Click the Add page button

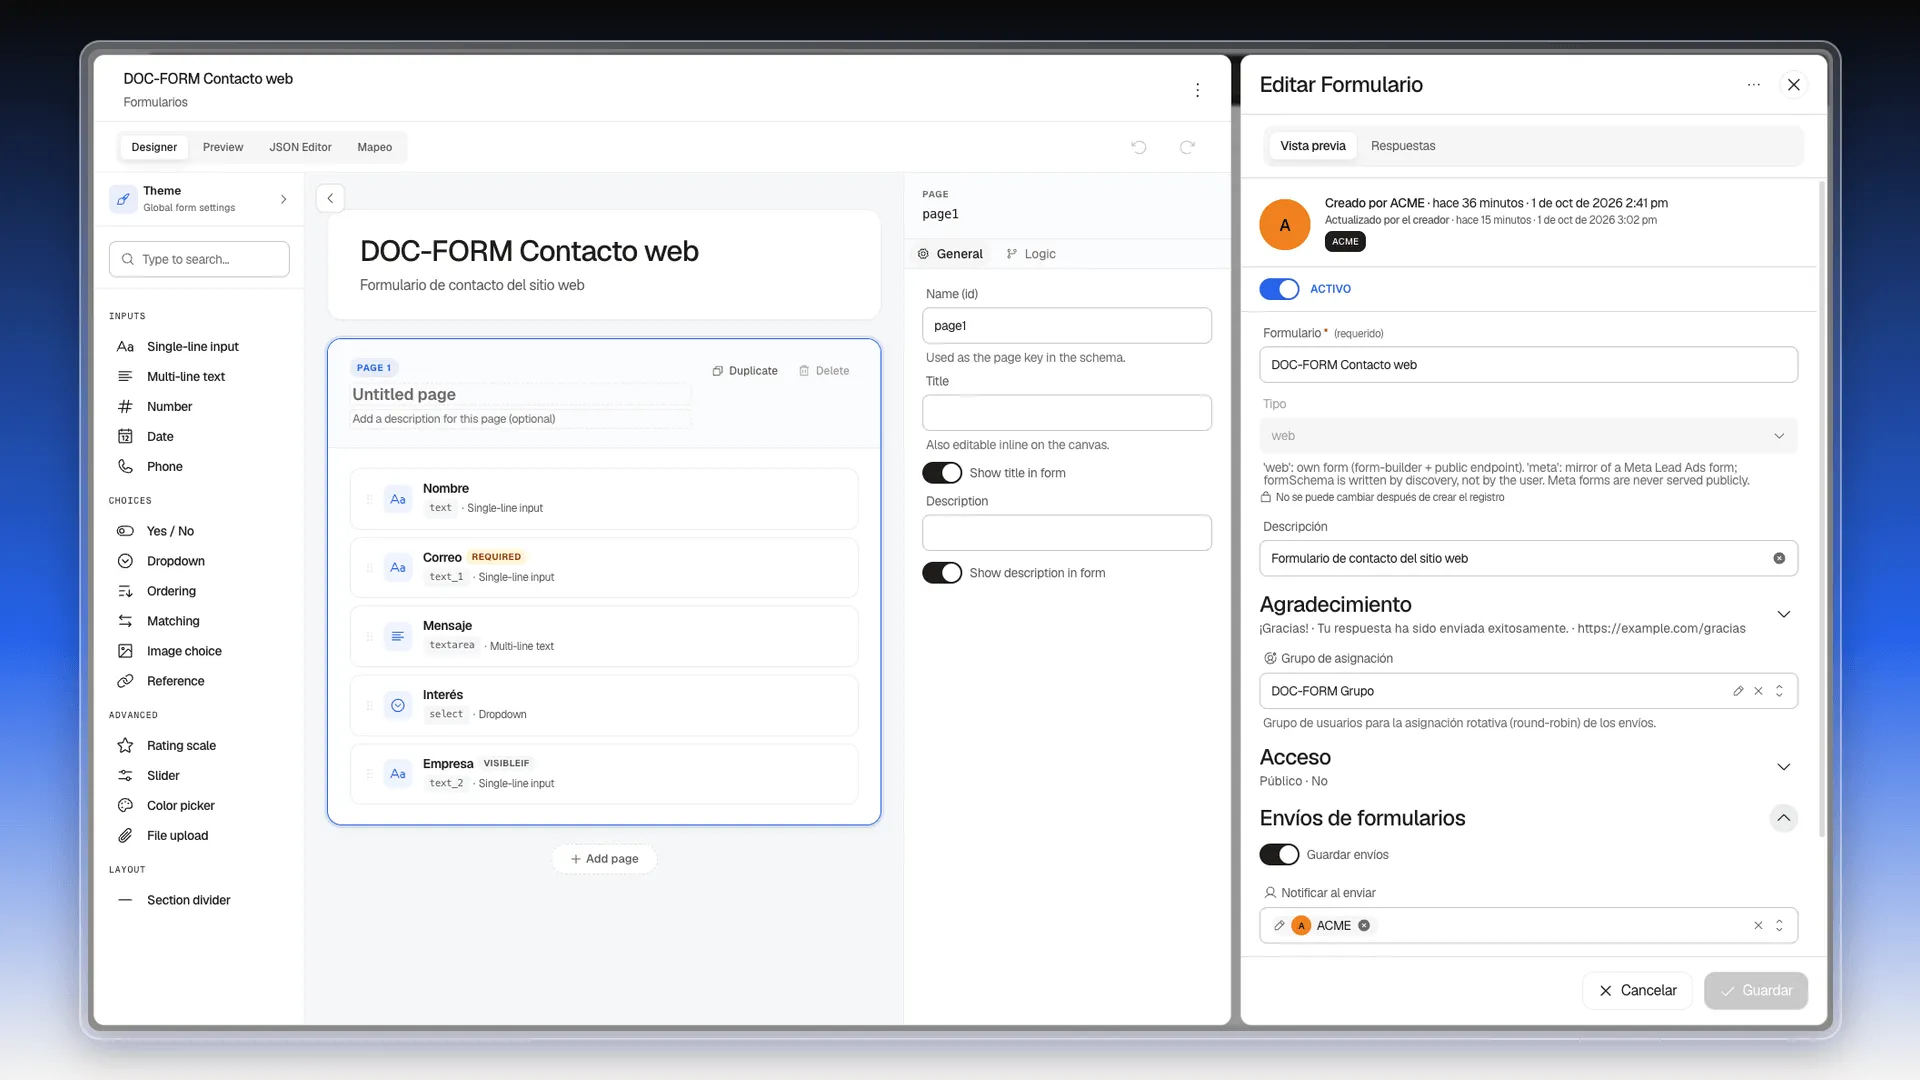(x=604, y=859)
